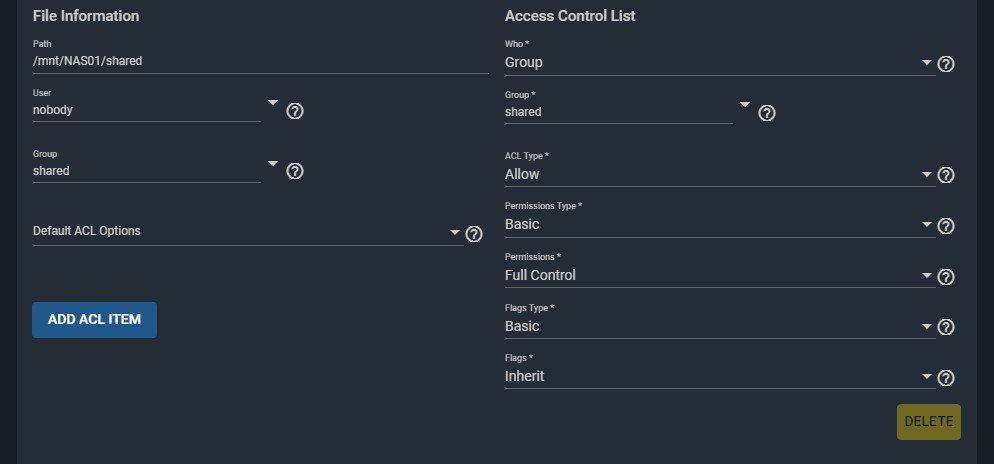This screenshot has height=464, width=994.
Task: Open help for Flags Type
Action: pos(946,327)
